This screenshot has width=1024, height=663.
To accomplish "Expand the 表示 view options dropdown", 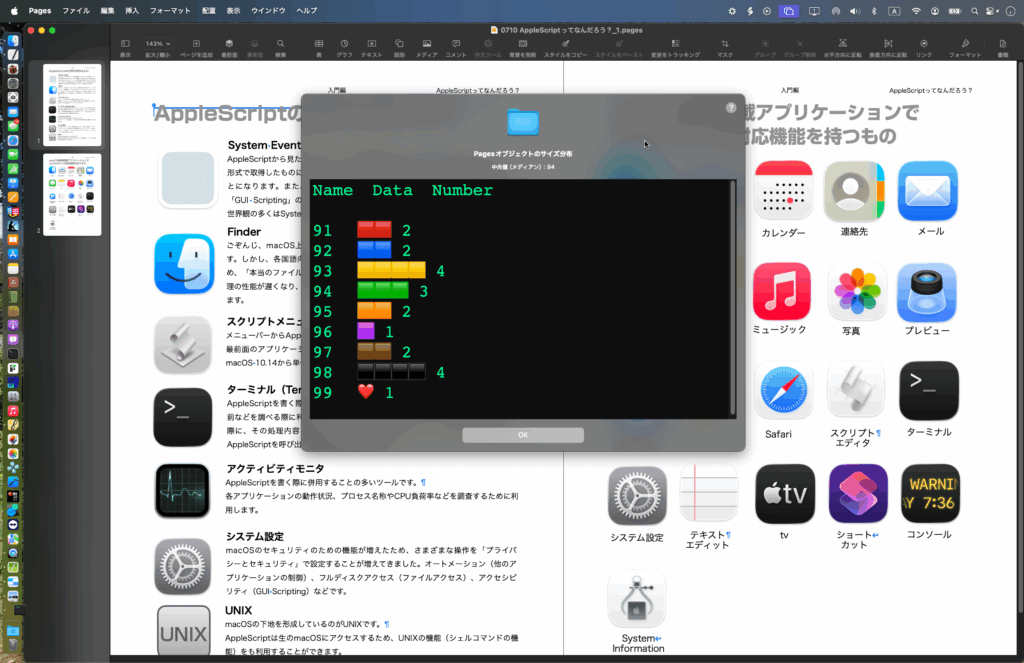I will pyautogui.click(x=125, y=46).
